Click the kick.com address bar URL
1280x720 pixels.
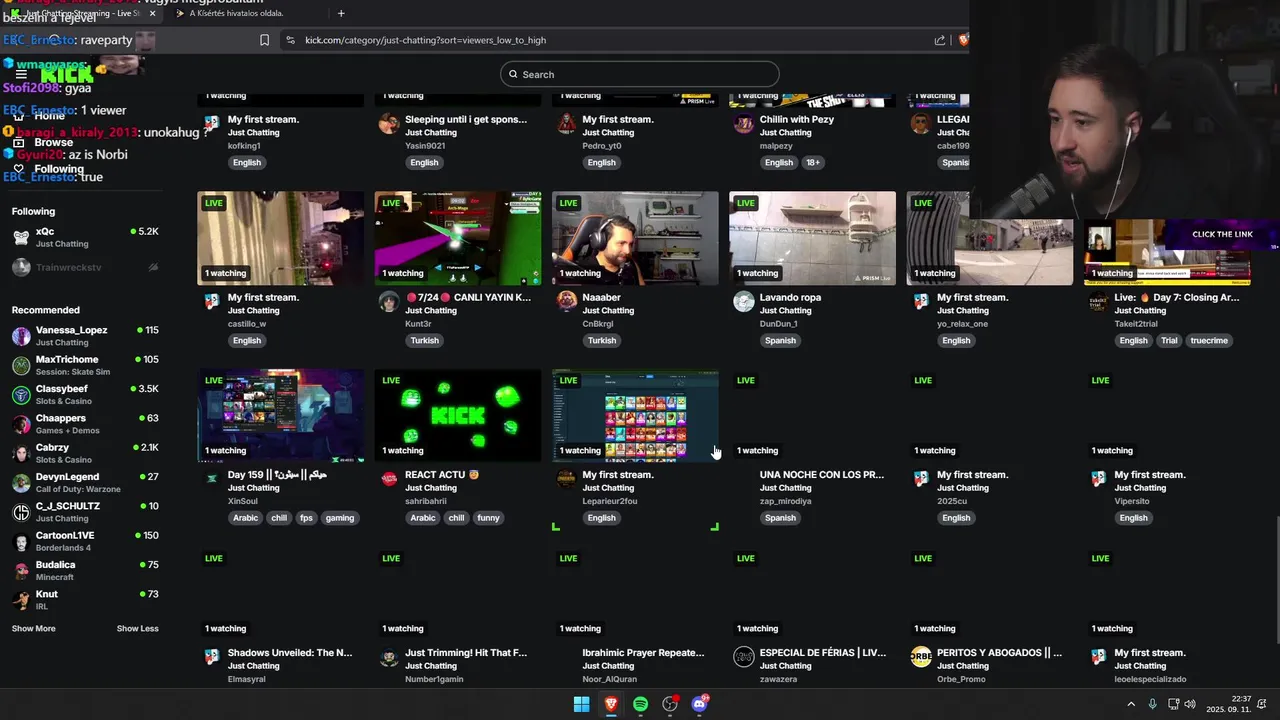pos(425,40)
